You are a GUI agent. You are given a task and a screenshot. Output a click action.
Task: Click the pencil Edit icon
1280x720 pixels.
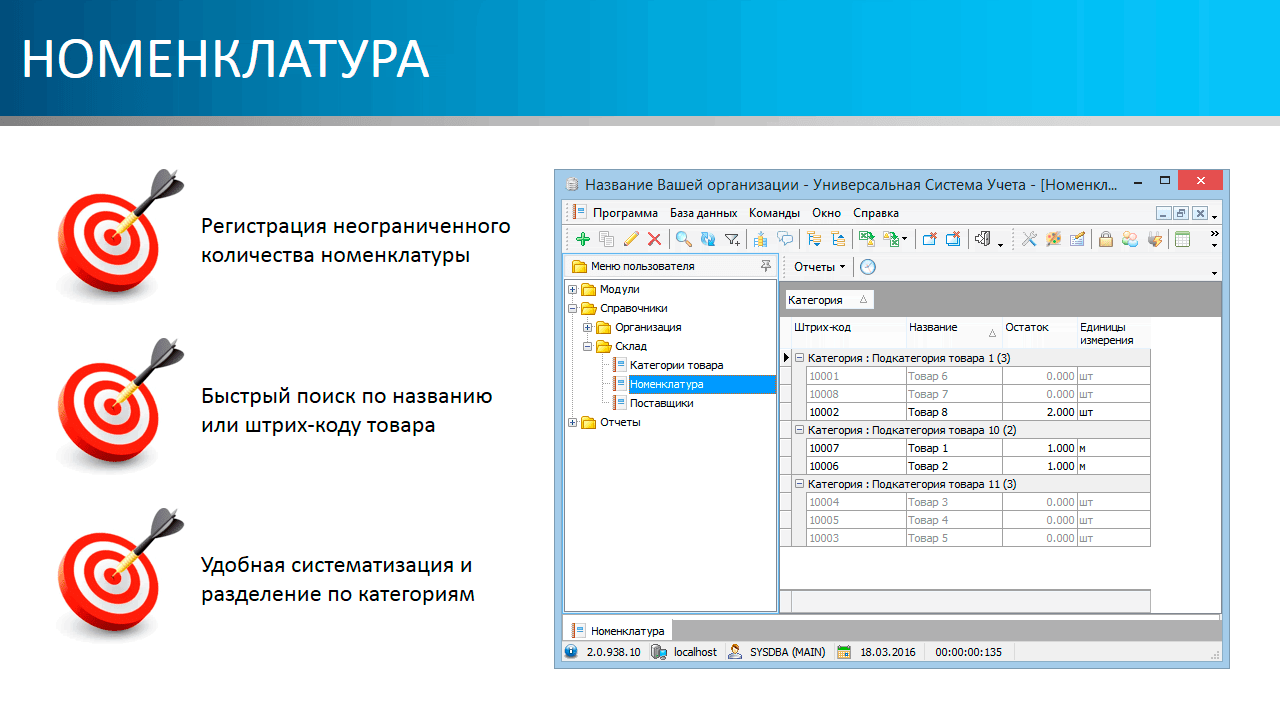click(x=631, y=239)
